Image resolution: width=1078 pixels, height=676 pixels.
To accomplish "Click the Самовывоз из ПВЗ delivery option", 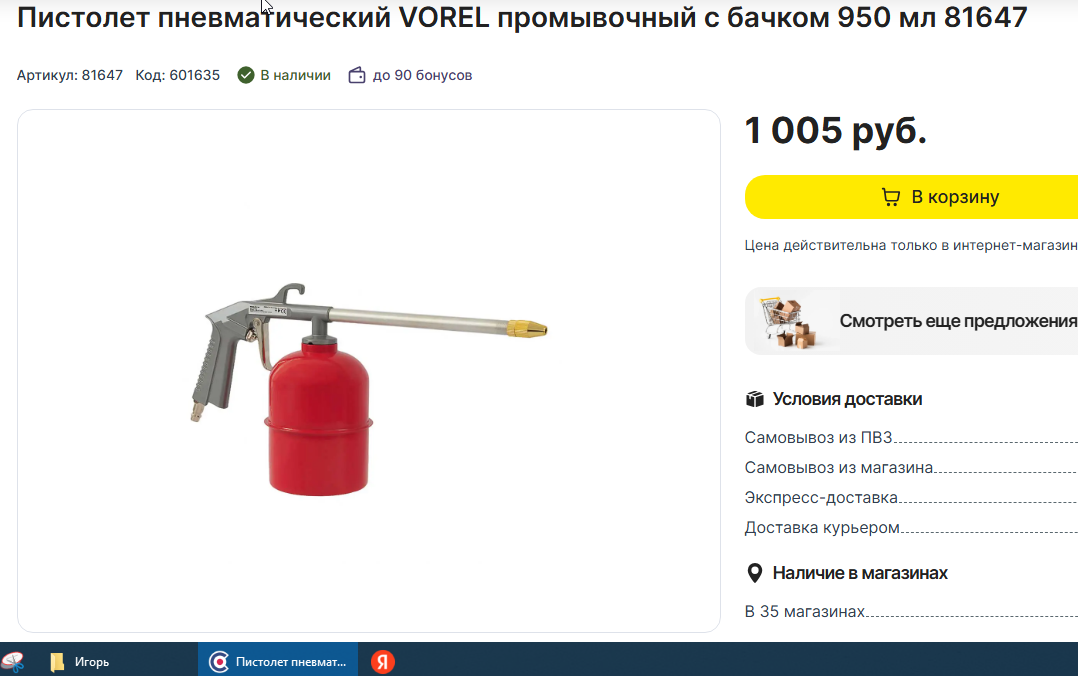I will (x=912, y=437).
